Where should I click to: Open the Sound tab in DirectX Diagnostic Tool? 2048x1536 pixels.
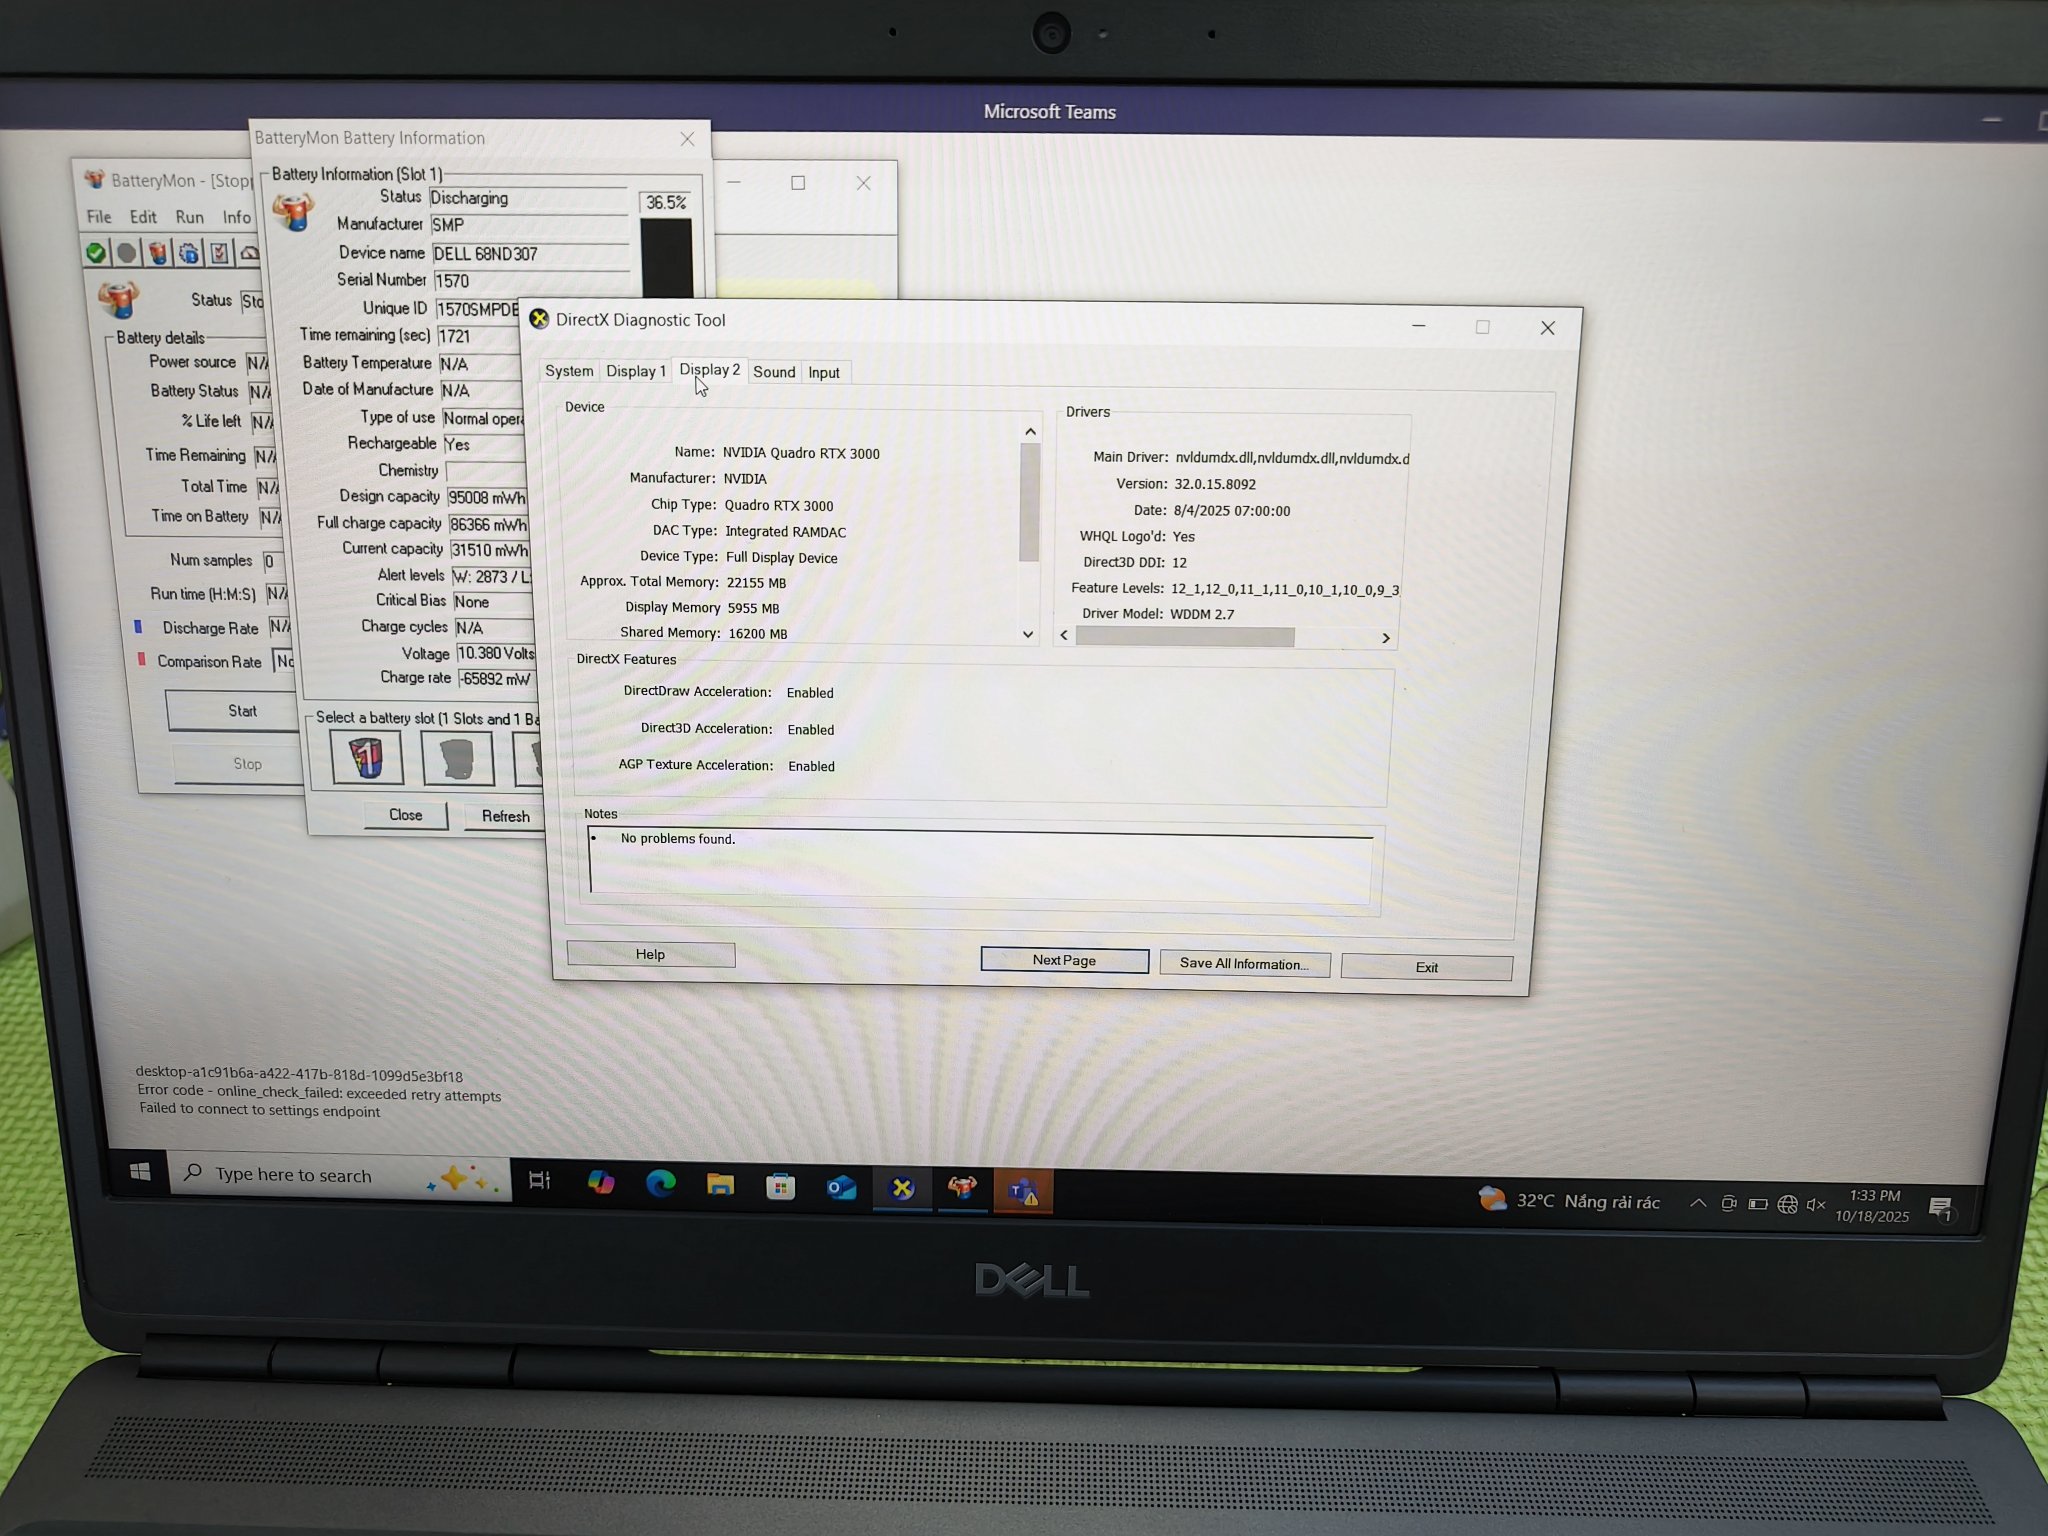(774, 372)
